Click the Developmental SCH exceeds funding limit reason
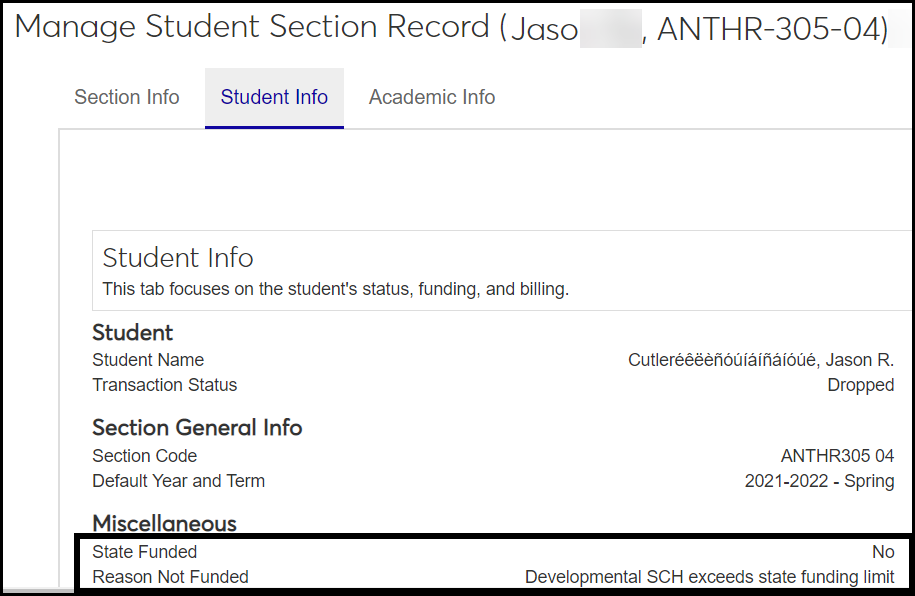Screen dimensions: 915x596 (x=709, y=577)
